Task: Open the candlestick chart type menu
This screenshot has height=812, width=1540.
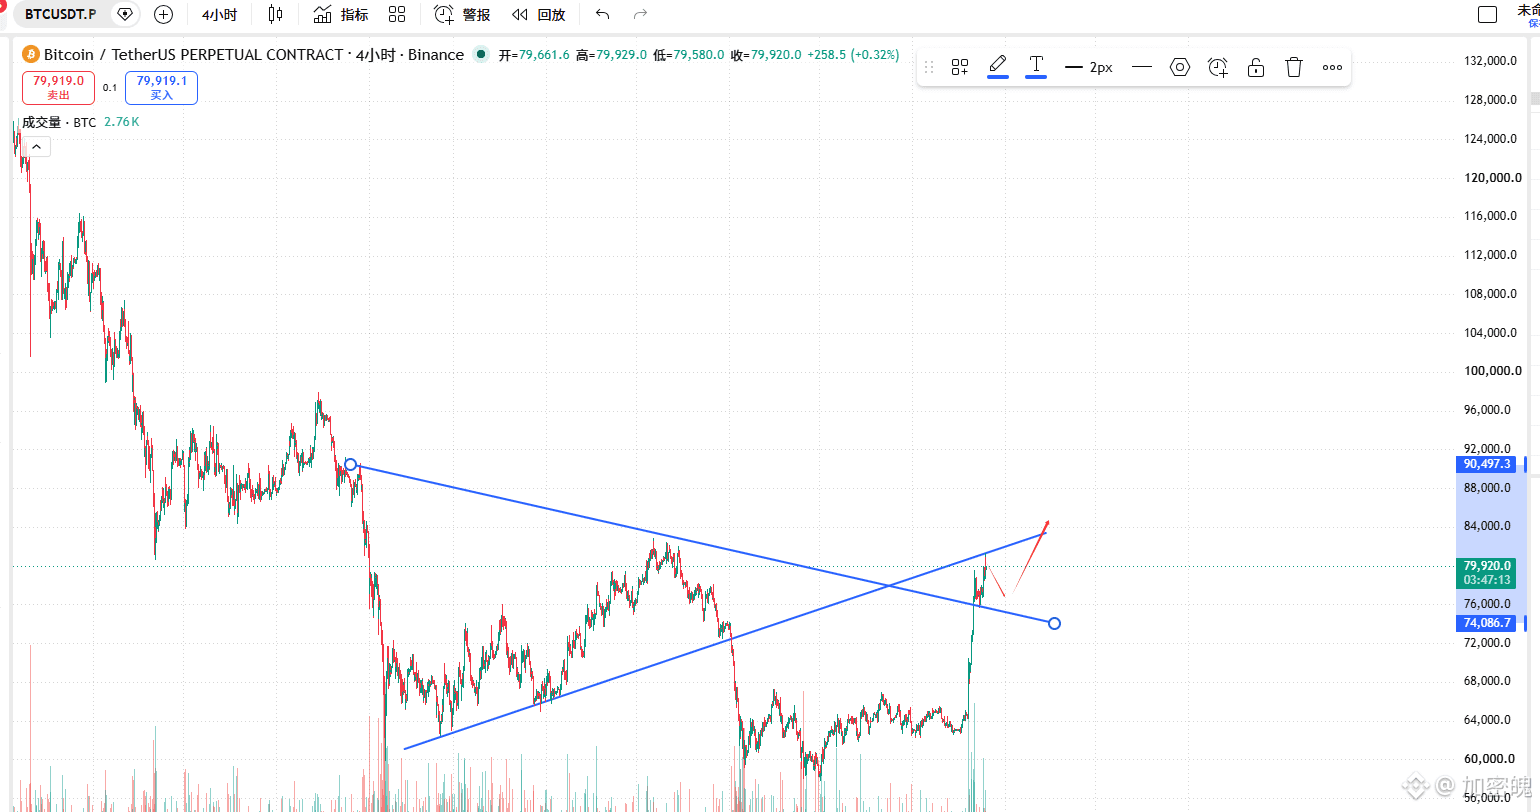Action: 276,14
